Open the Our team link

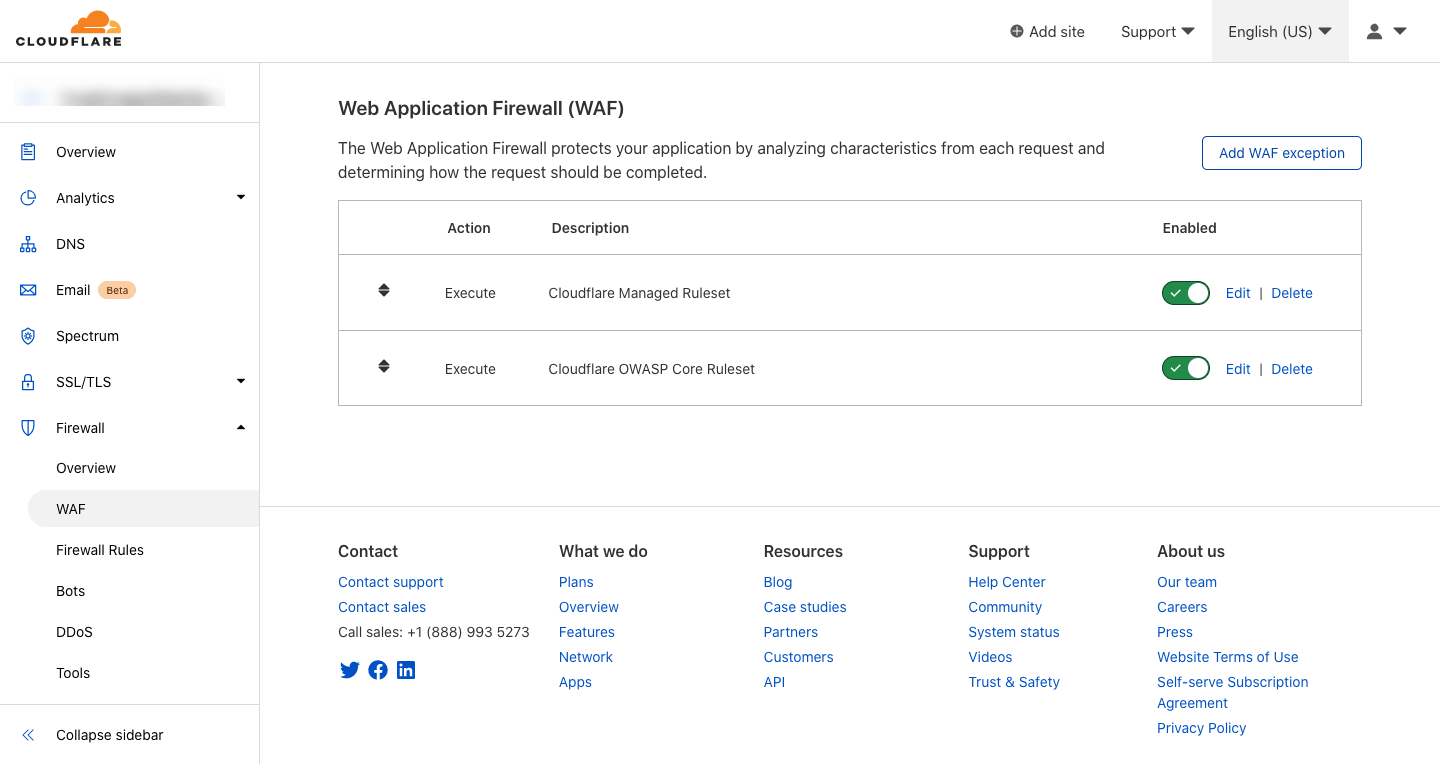[1187, 582]
